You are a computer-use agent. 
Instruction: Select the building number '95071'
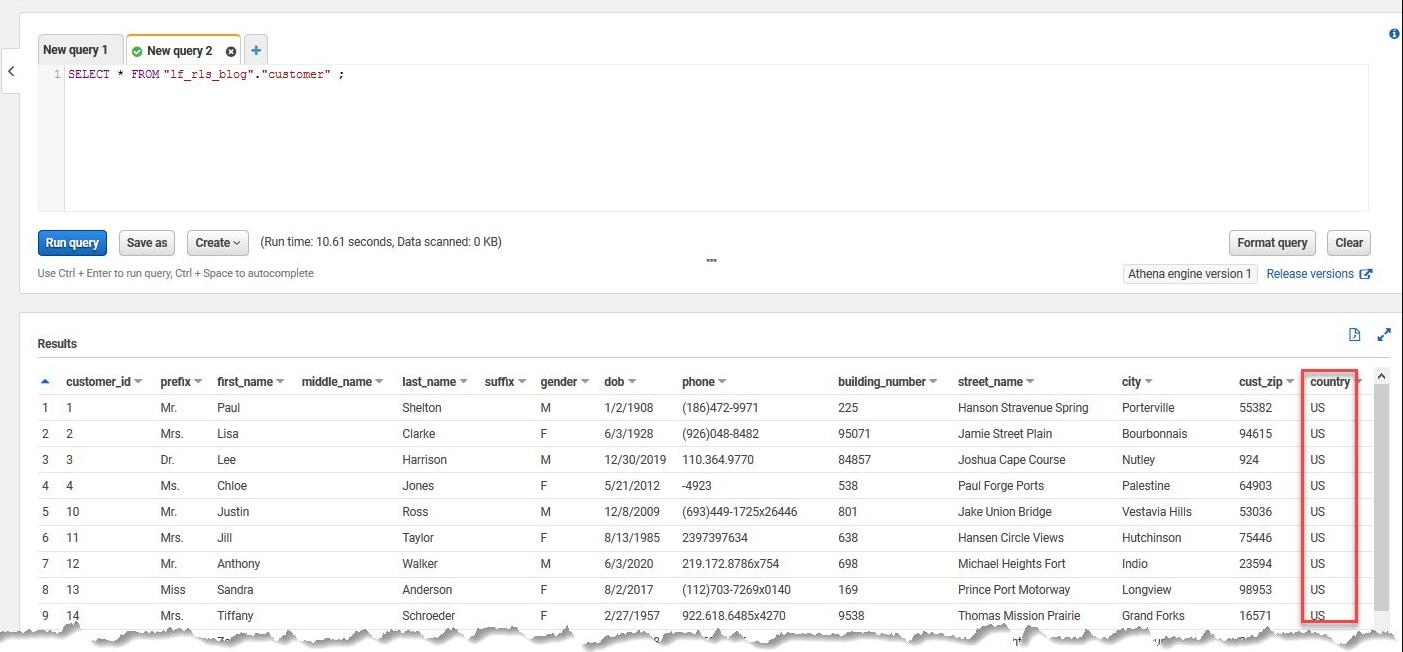(x=854, y=434)
